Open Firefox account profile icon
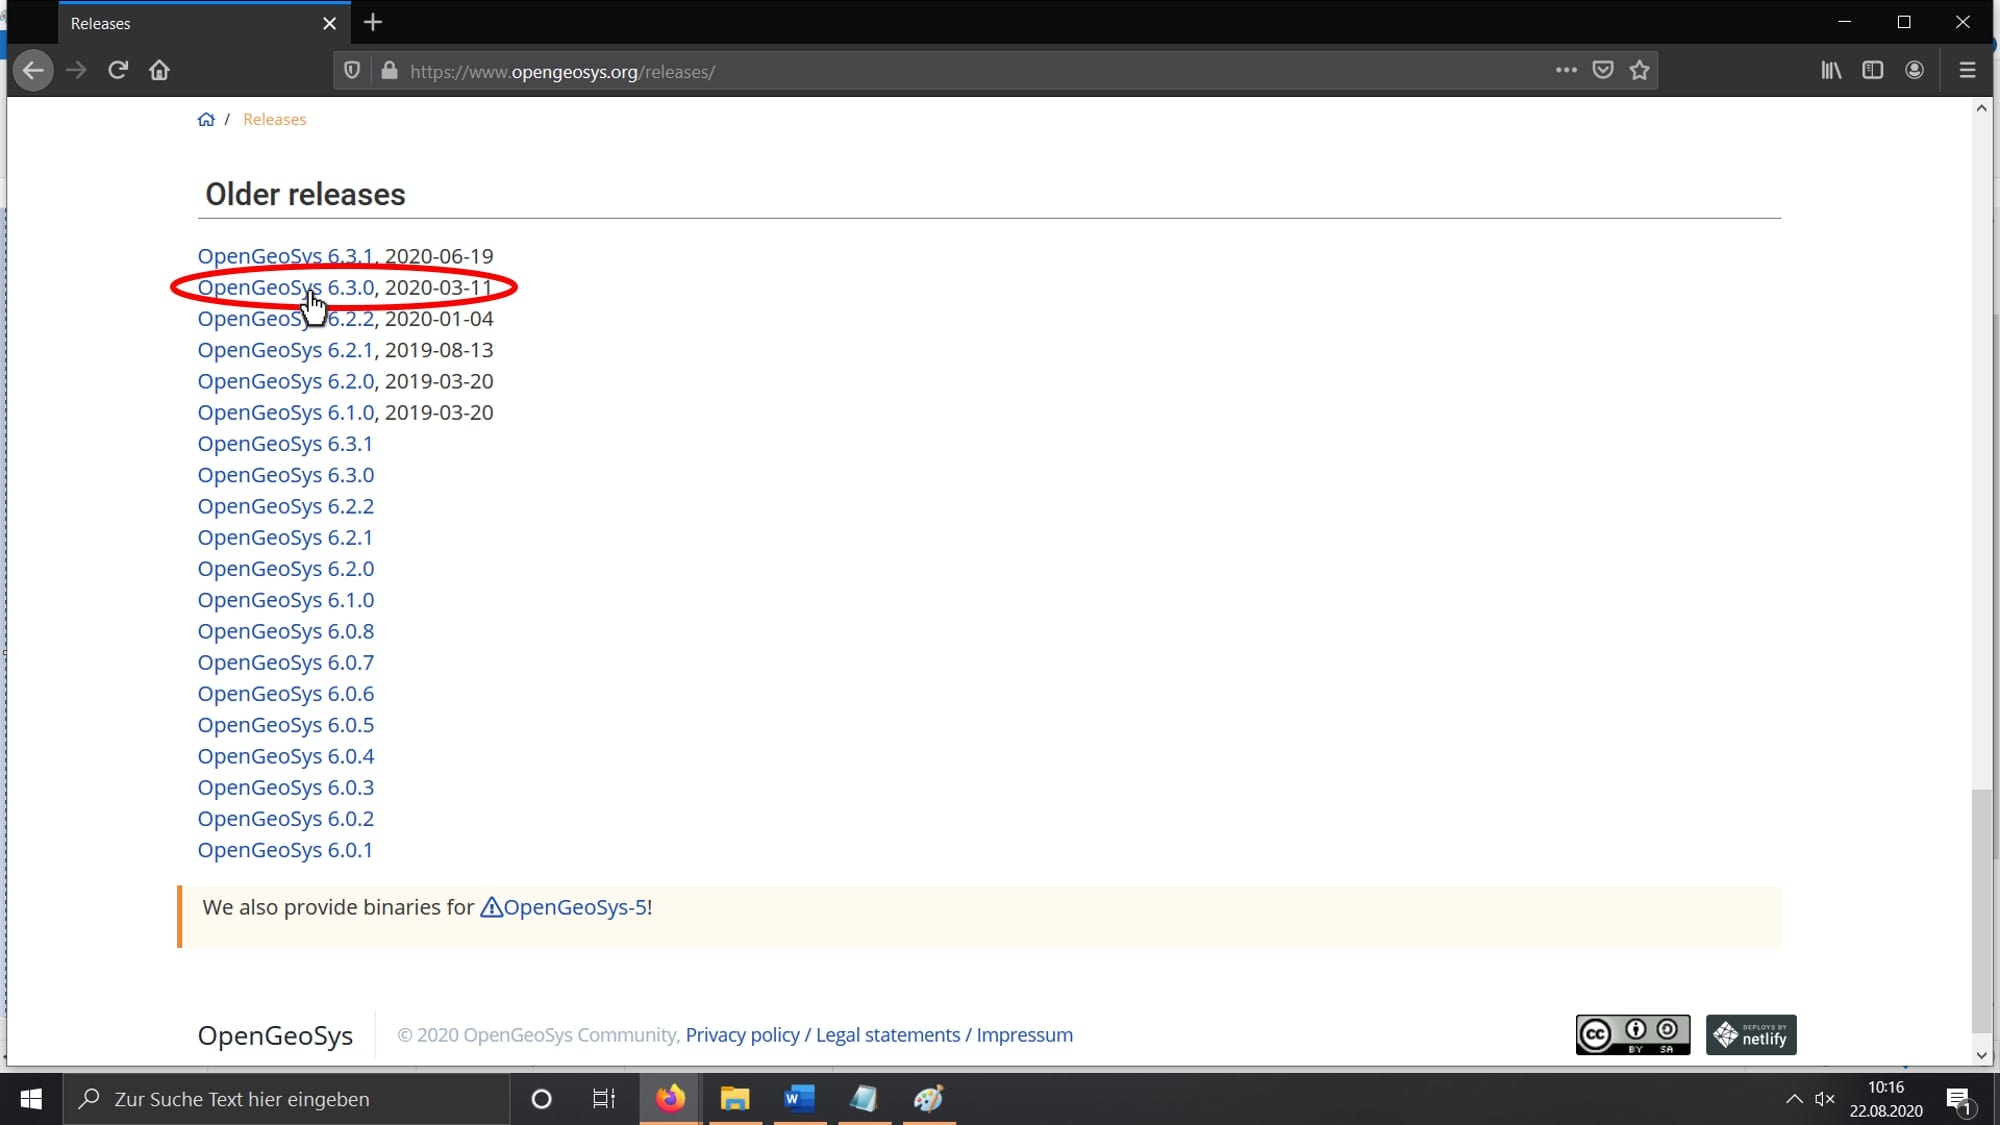 pyautogui.click(x=1914, y=70)
